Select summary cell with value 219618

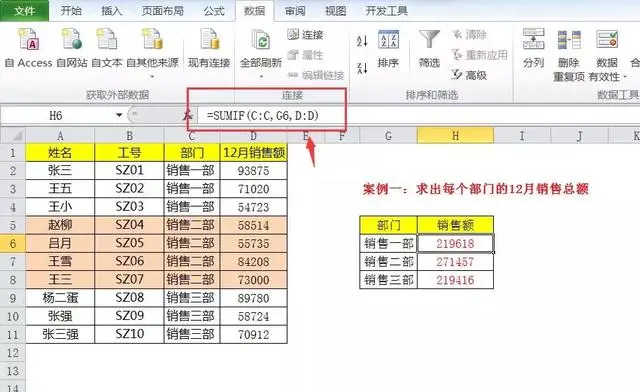pyautogui.click(x=456, y=243)
